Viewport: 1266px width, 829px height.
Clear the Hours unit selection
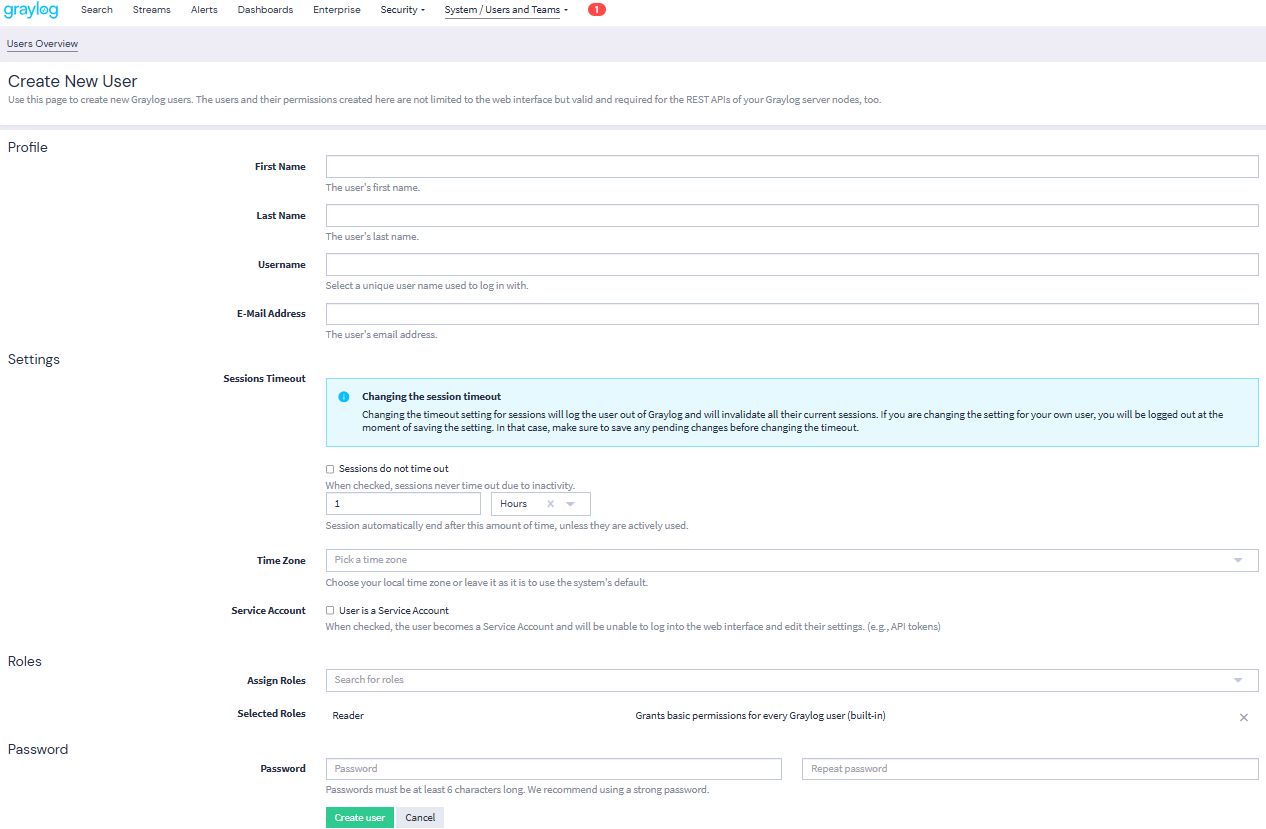pos(550,504)
